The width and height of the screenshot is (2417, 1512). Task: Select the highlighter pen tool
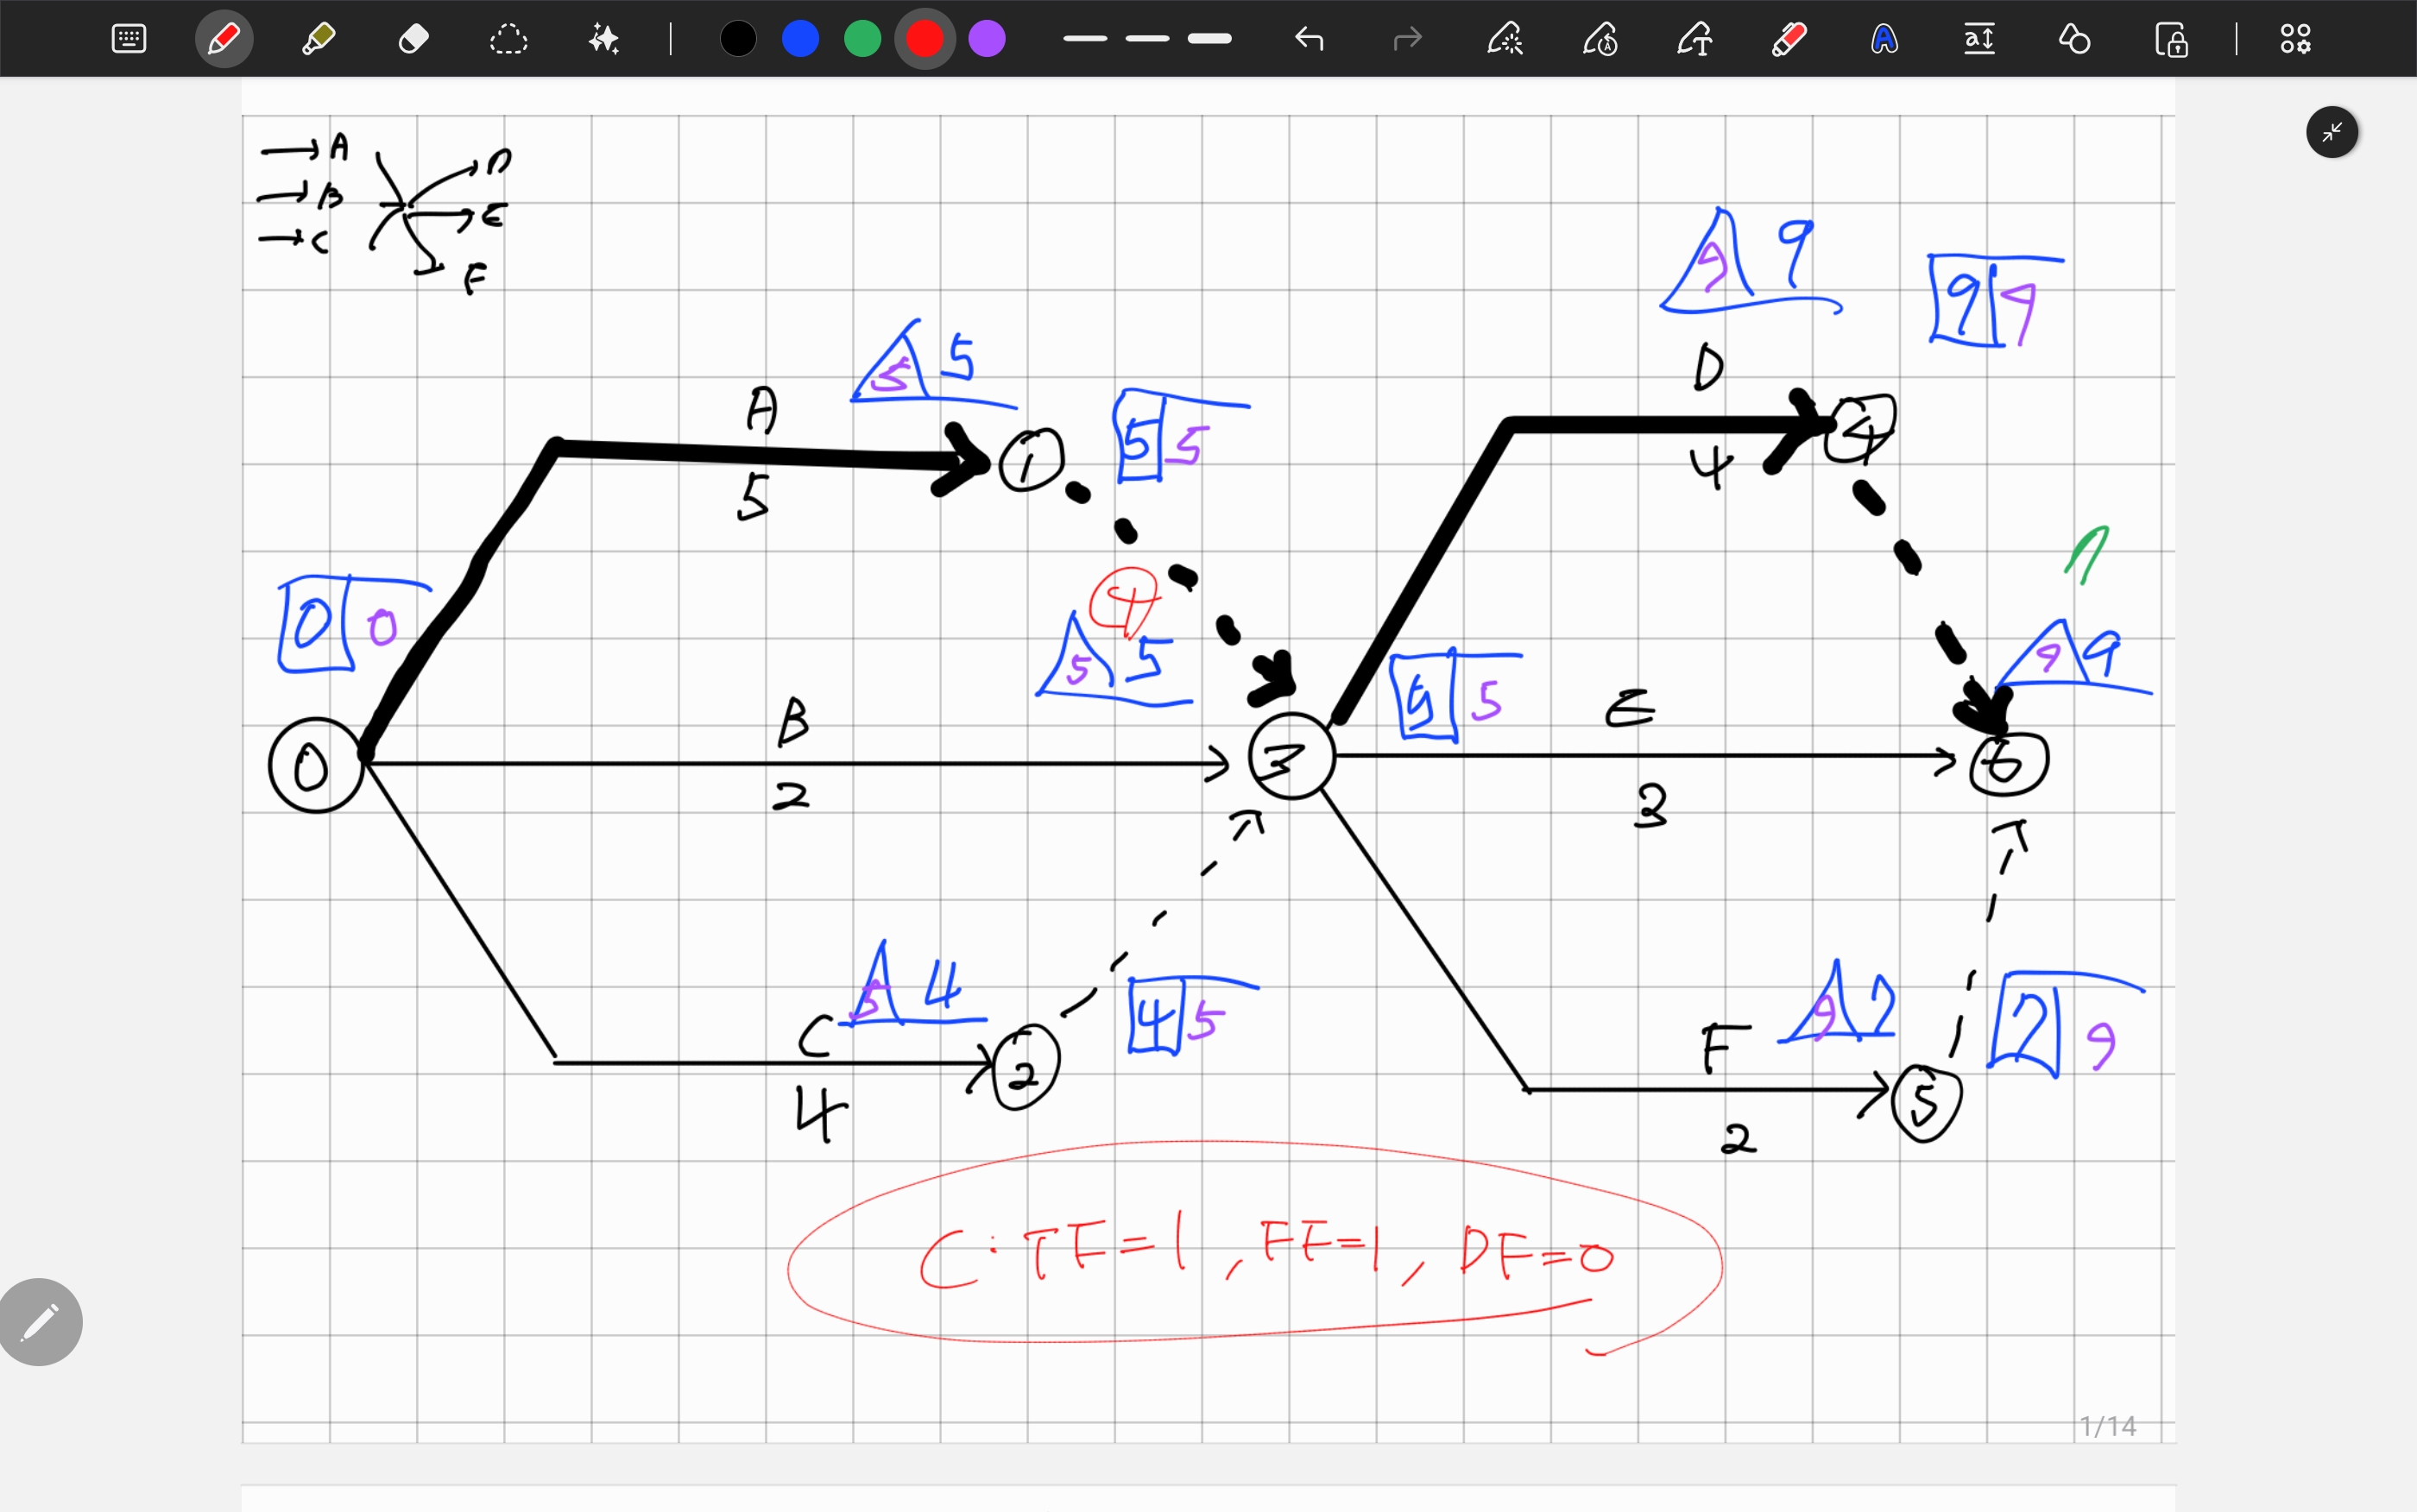point(318,39)
